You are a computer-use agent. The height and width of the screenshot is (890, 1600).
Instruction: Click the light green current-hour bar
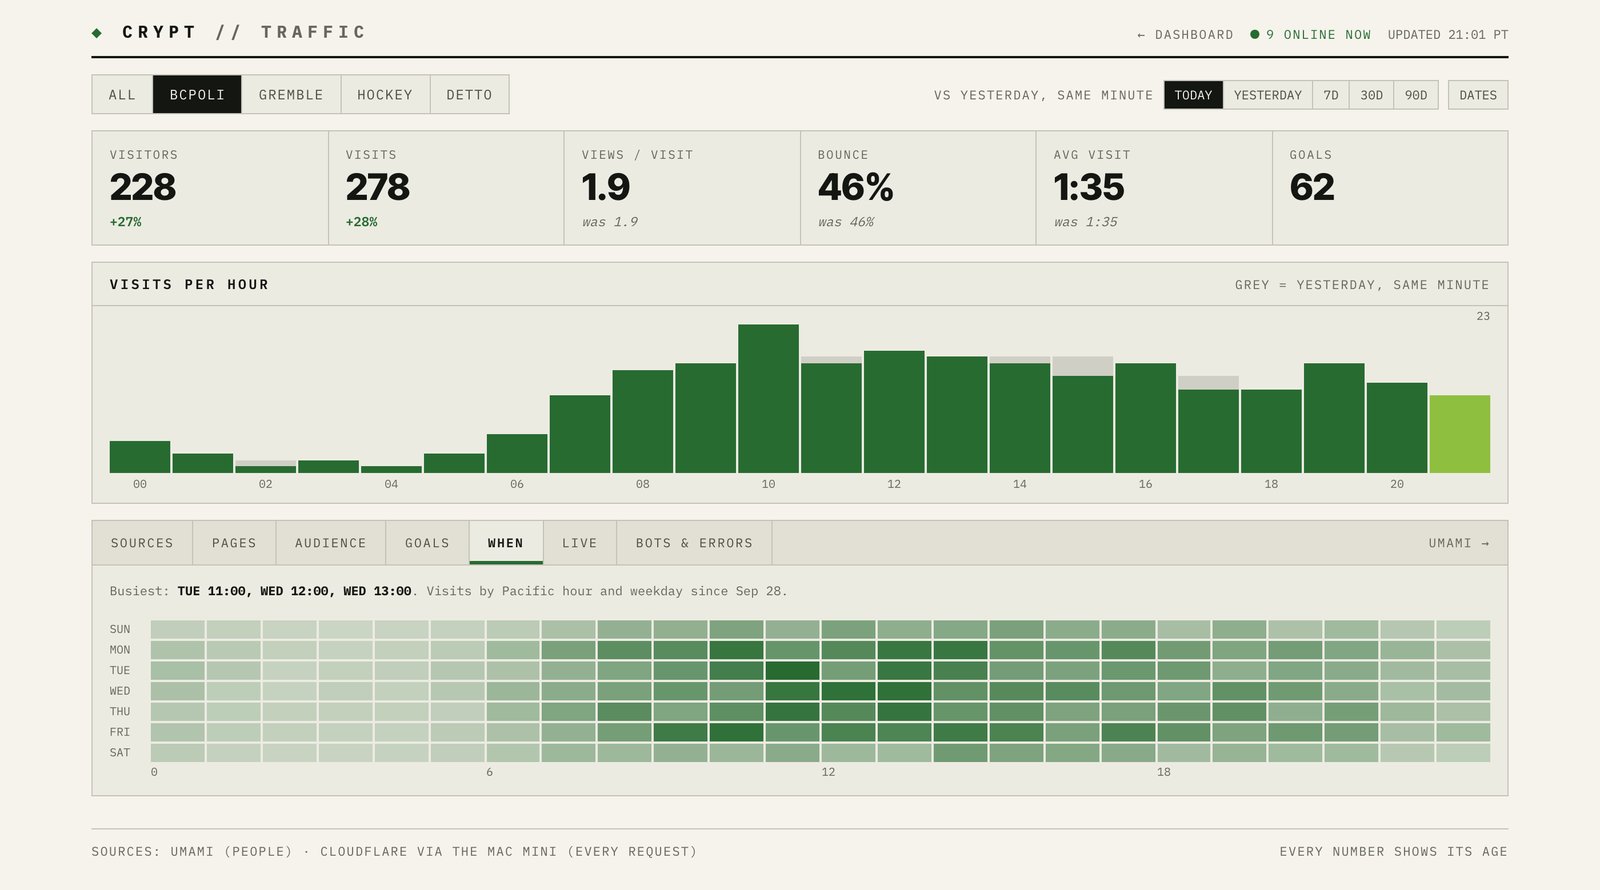(x=1460, y=434)
